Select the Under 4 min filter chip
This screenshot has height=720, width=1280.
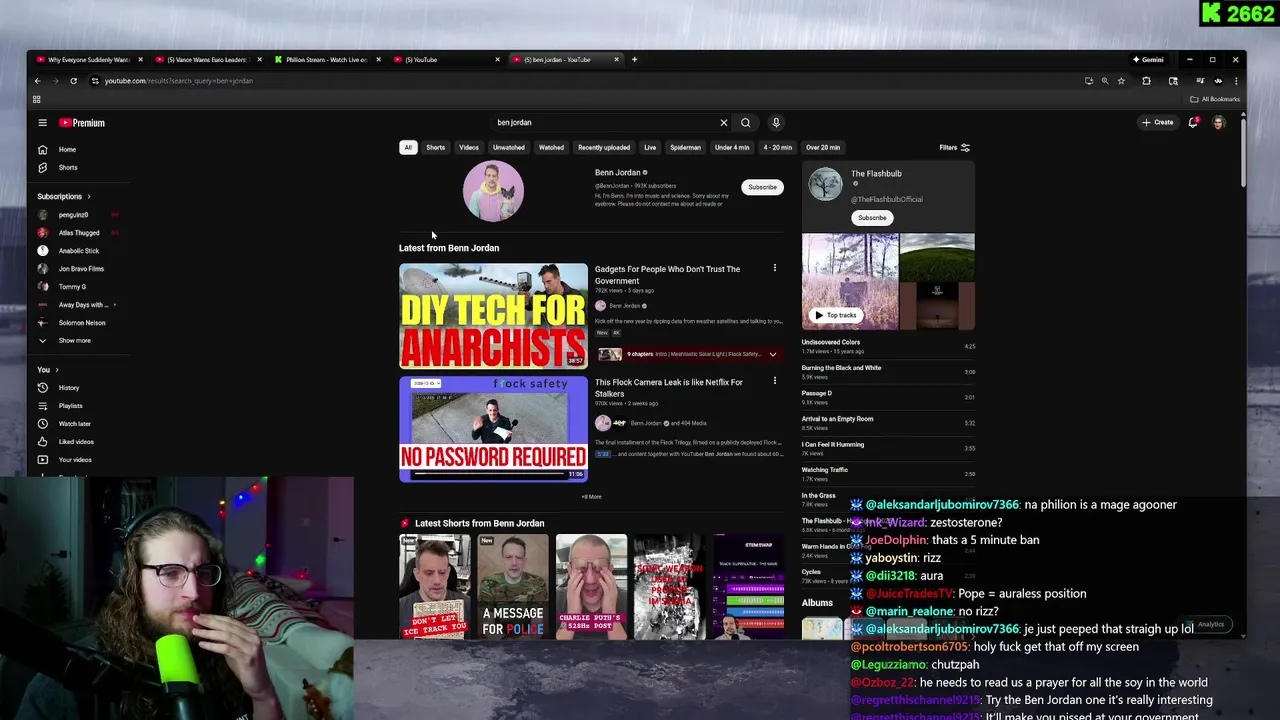[732, 148]
